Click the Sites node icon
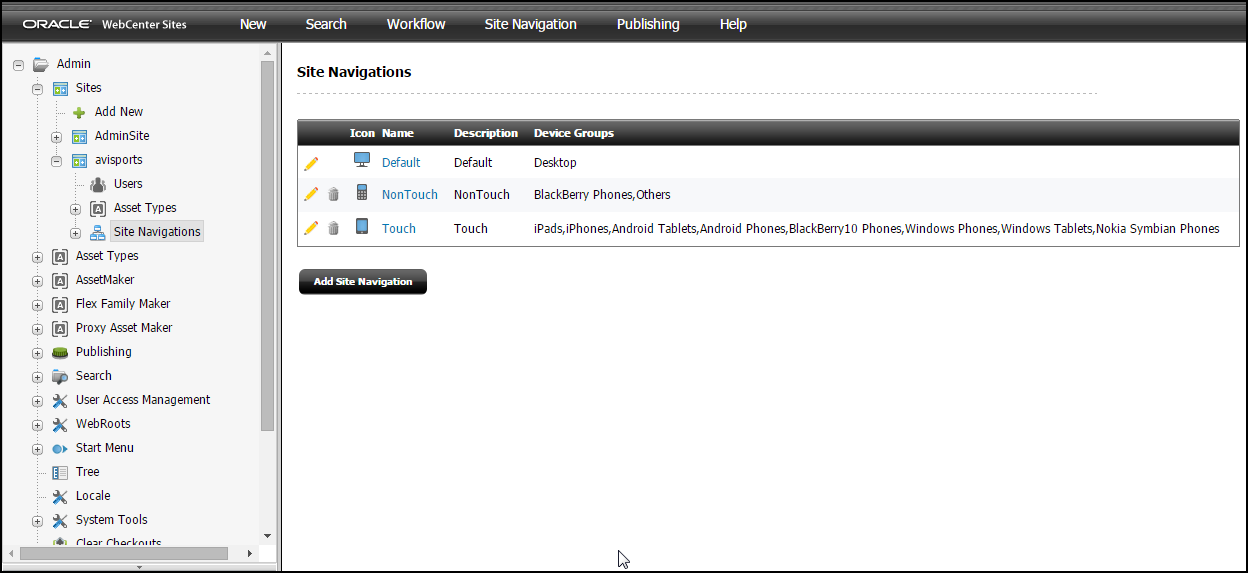 [60, 88]
